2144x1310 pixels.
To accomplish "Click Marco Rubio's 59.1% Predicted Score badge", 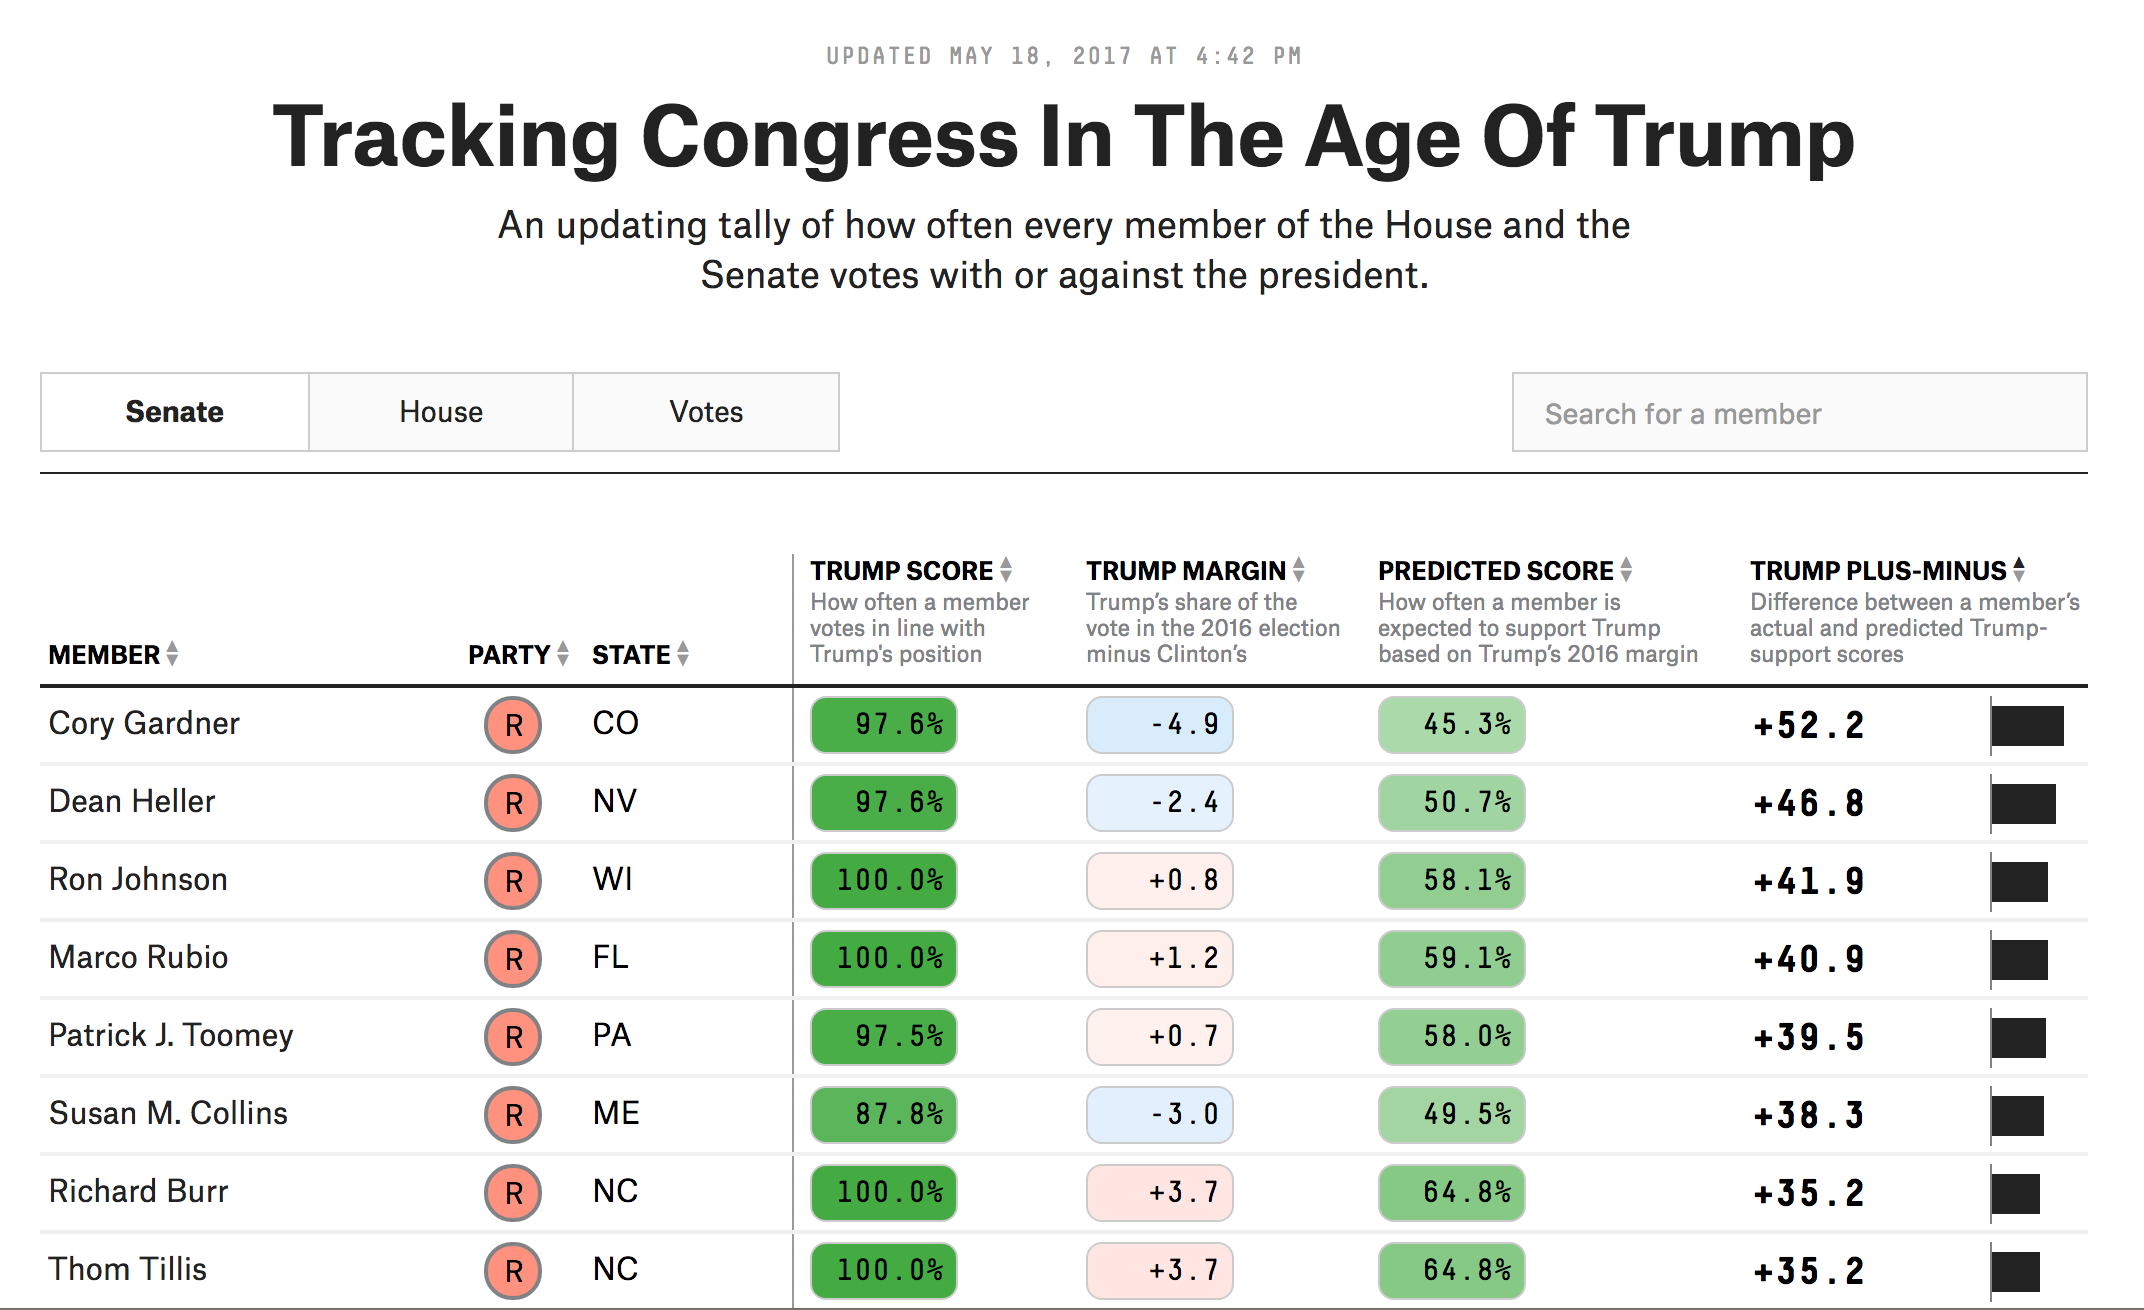I will coord(1451,959).
